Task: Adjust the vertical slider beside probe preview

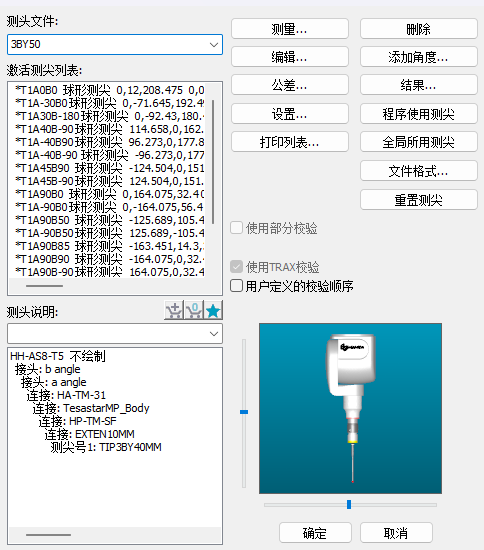Action: (x=244, y=412)
